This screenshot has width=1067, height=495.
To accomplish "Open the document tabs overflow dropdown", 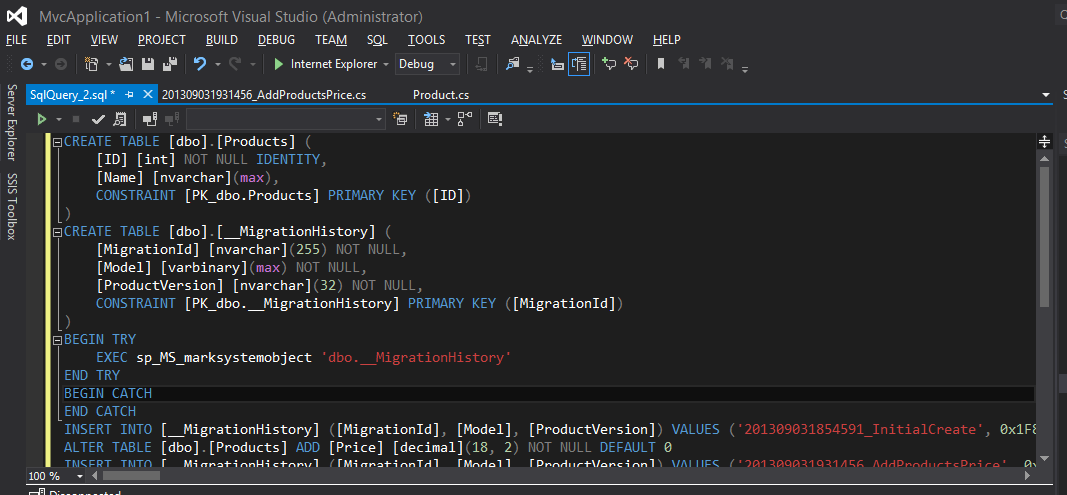I will pos(1046,95).
